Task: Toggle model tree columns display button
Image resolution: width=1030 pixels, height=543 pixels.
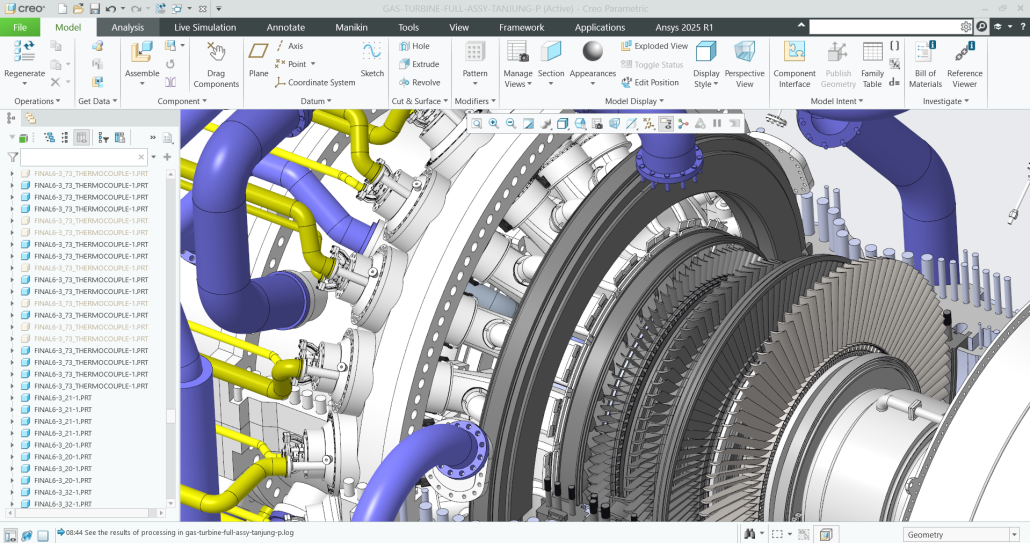Action: pyautogui.click(x=81, y=138)
